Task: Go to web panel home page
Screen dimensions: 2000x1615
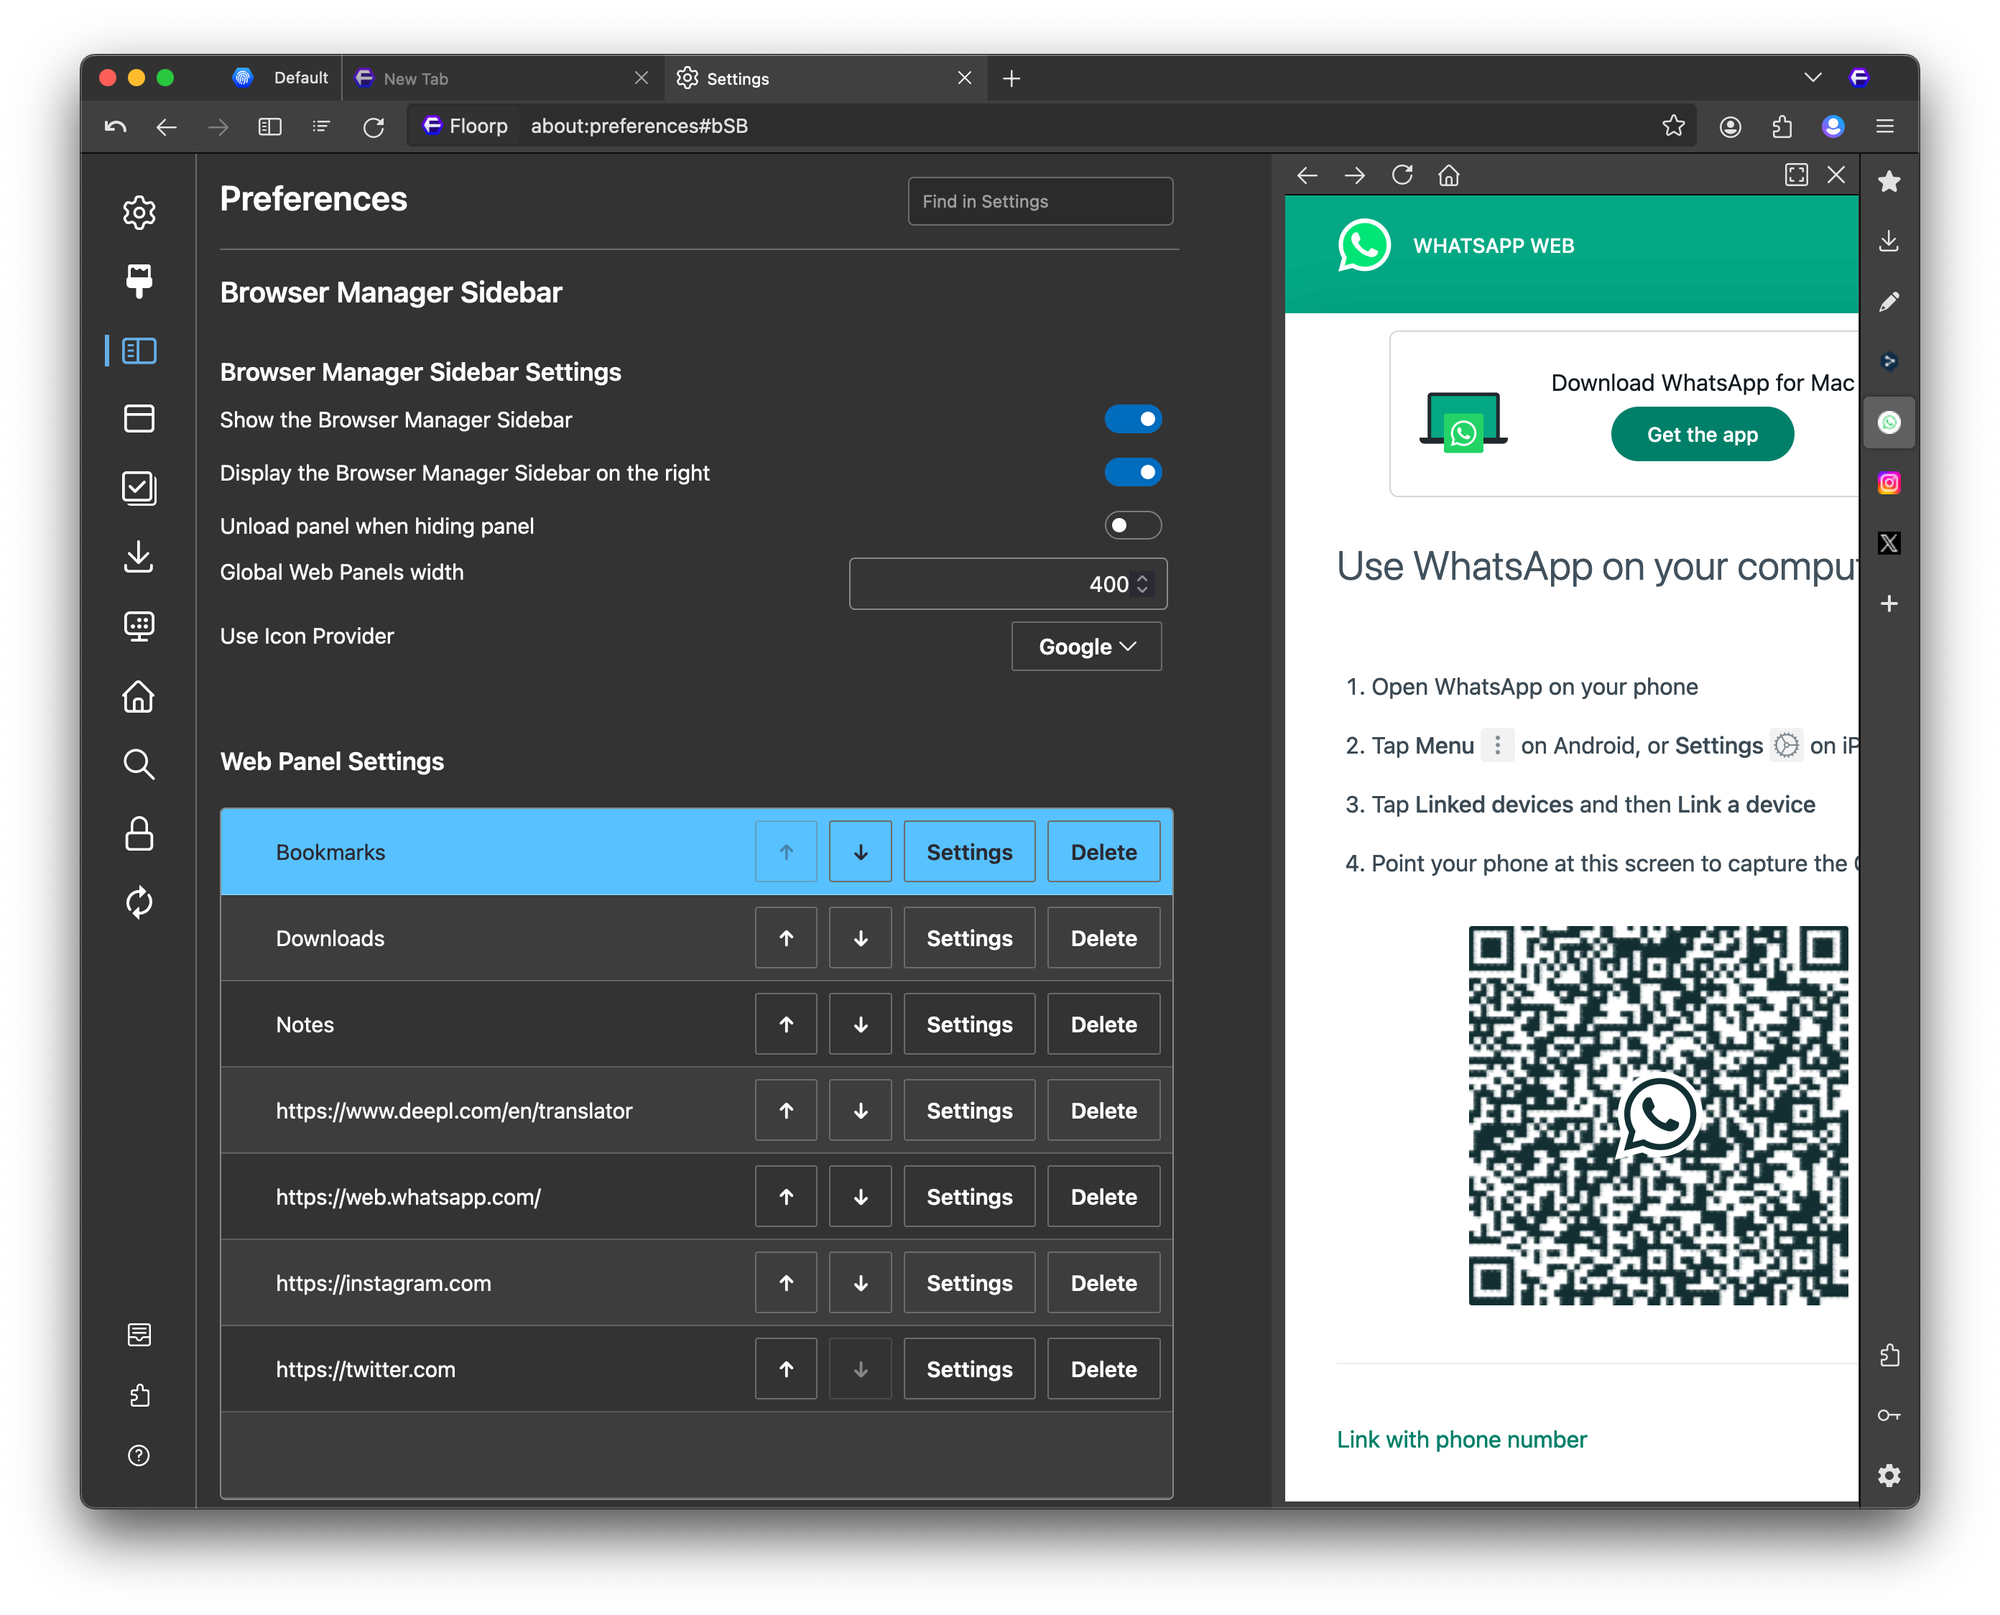Action: pos(1449,176)
